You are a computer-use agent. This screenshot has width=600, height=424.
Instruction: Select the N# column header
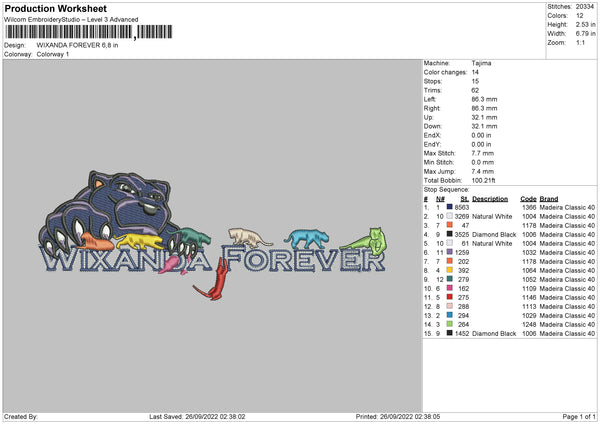[440, 199]
